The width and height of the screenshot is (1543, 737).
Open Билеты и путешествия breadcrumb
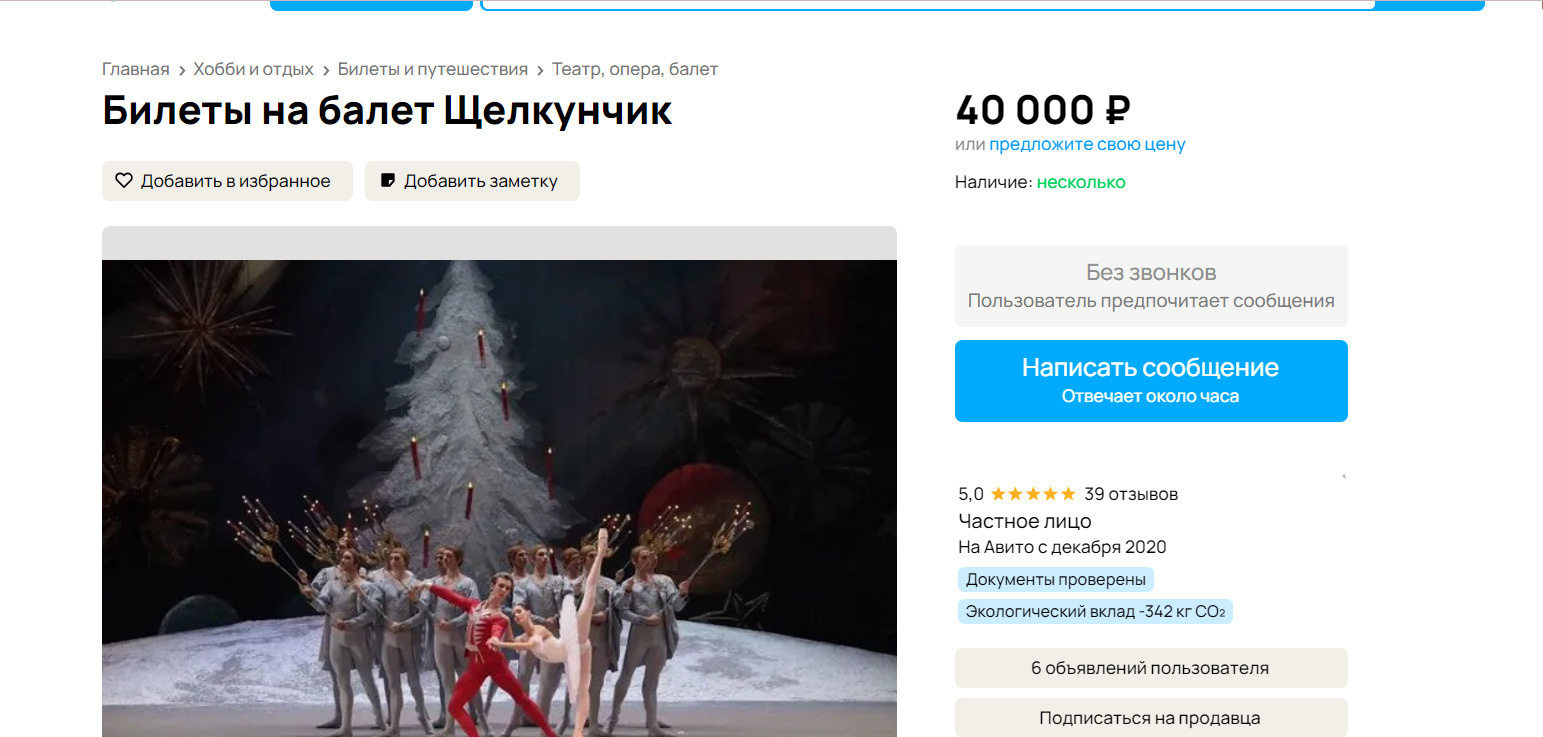[x=433, y=69]
